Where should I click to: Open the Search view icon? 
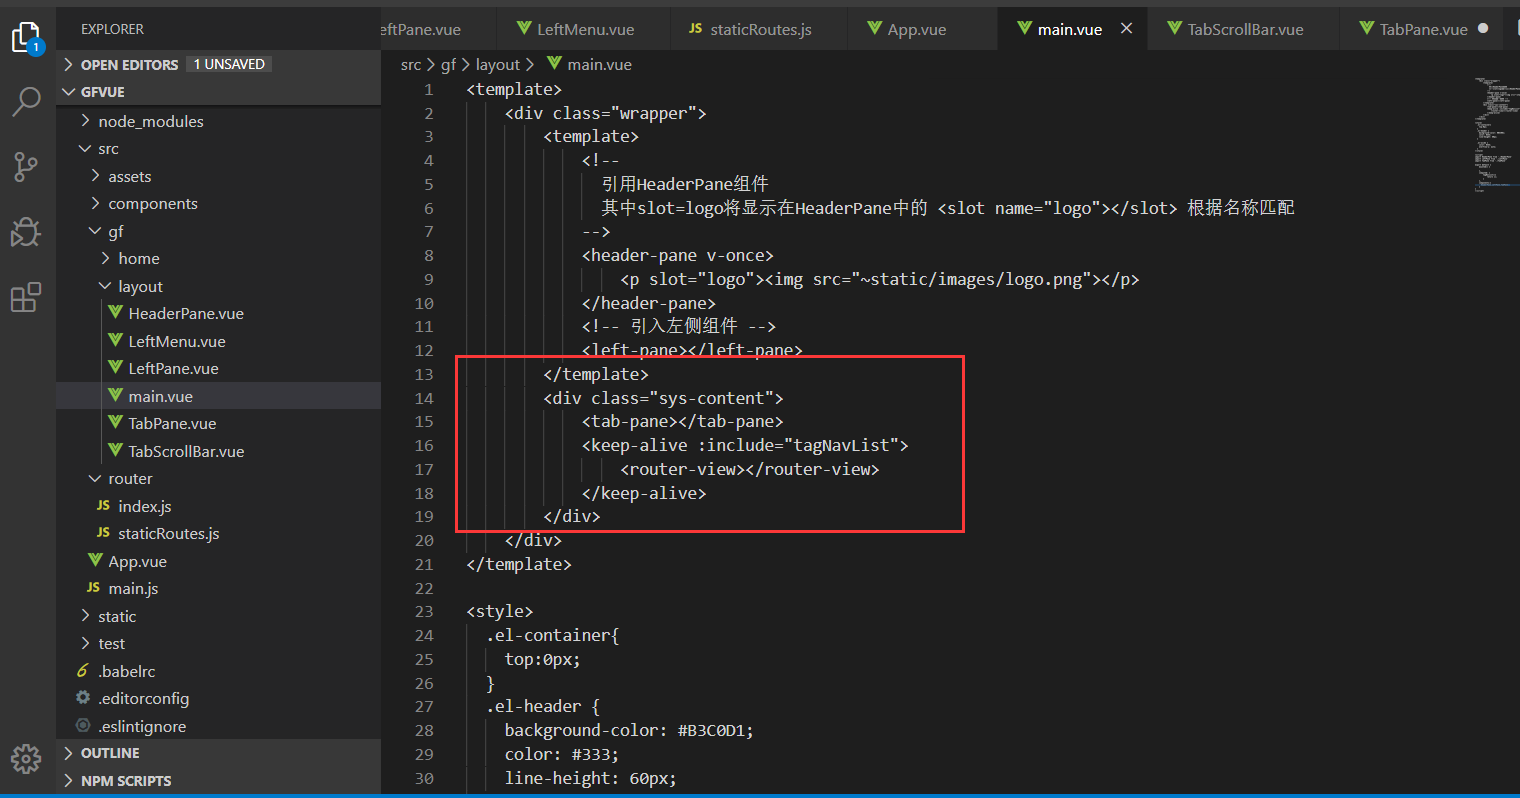click(x=26, y=101)
